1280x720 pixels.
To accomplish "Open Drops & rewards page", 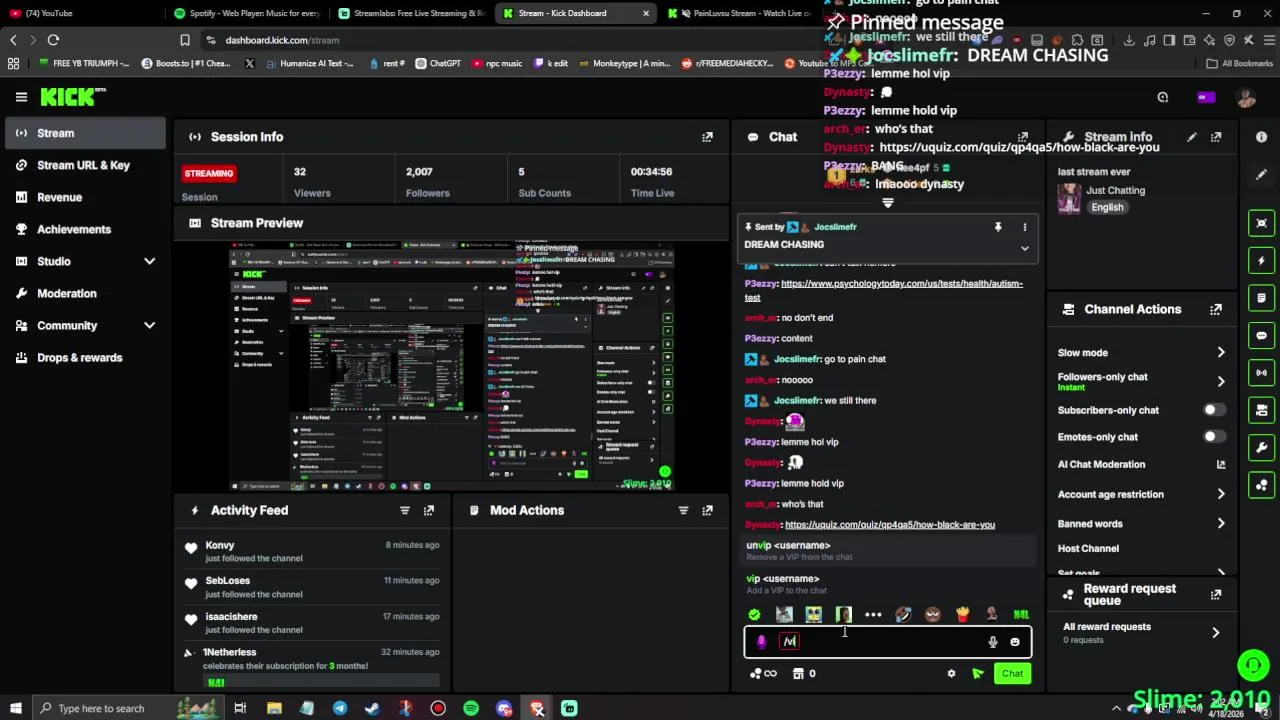I will 85,357.
